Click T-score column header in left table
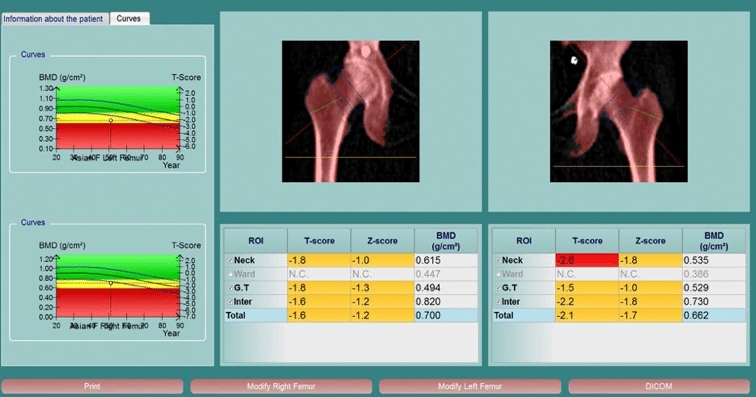756x397 pixels. click(319, 241)
